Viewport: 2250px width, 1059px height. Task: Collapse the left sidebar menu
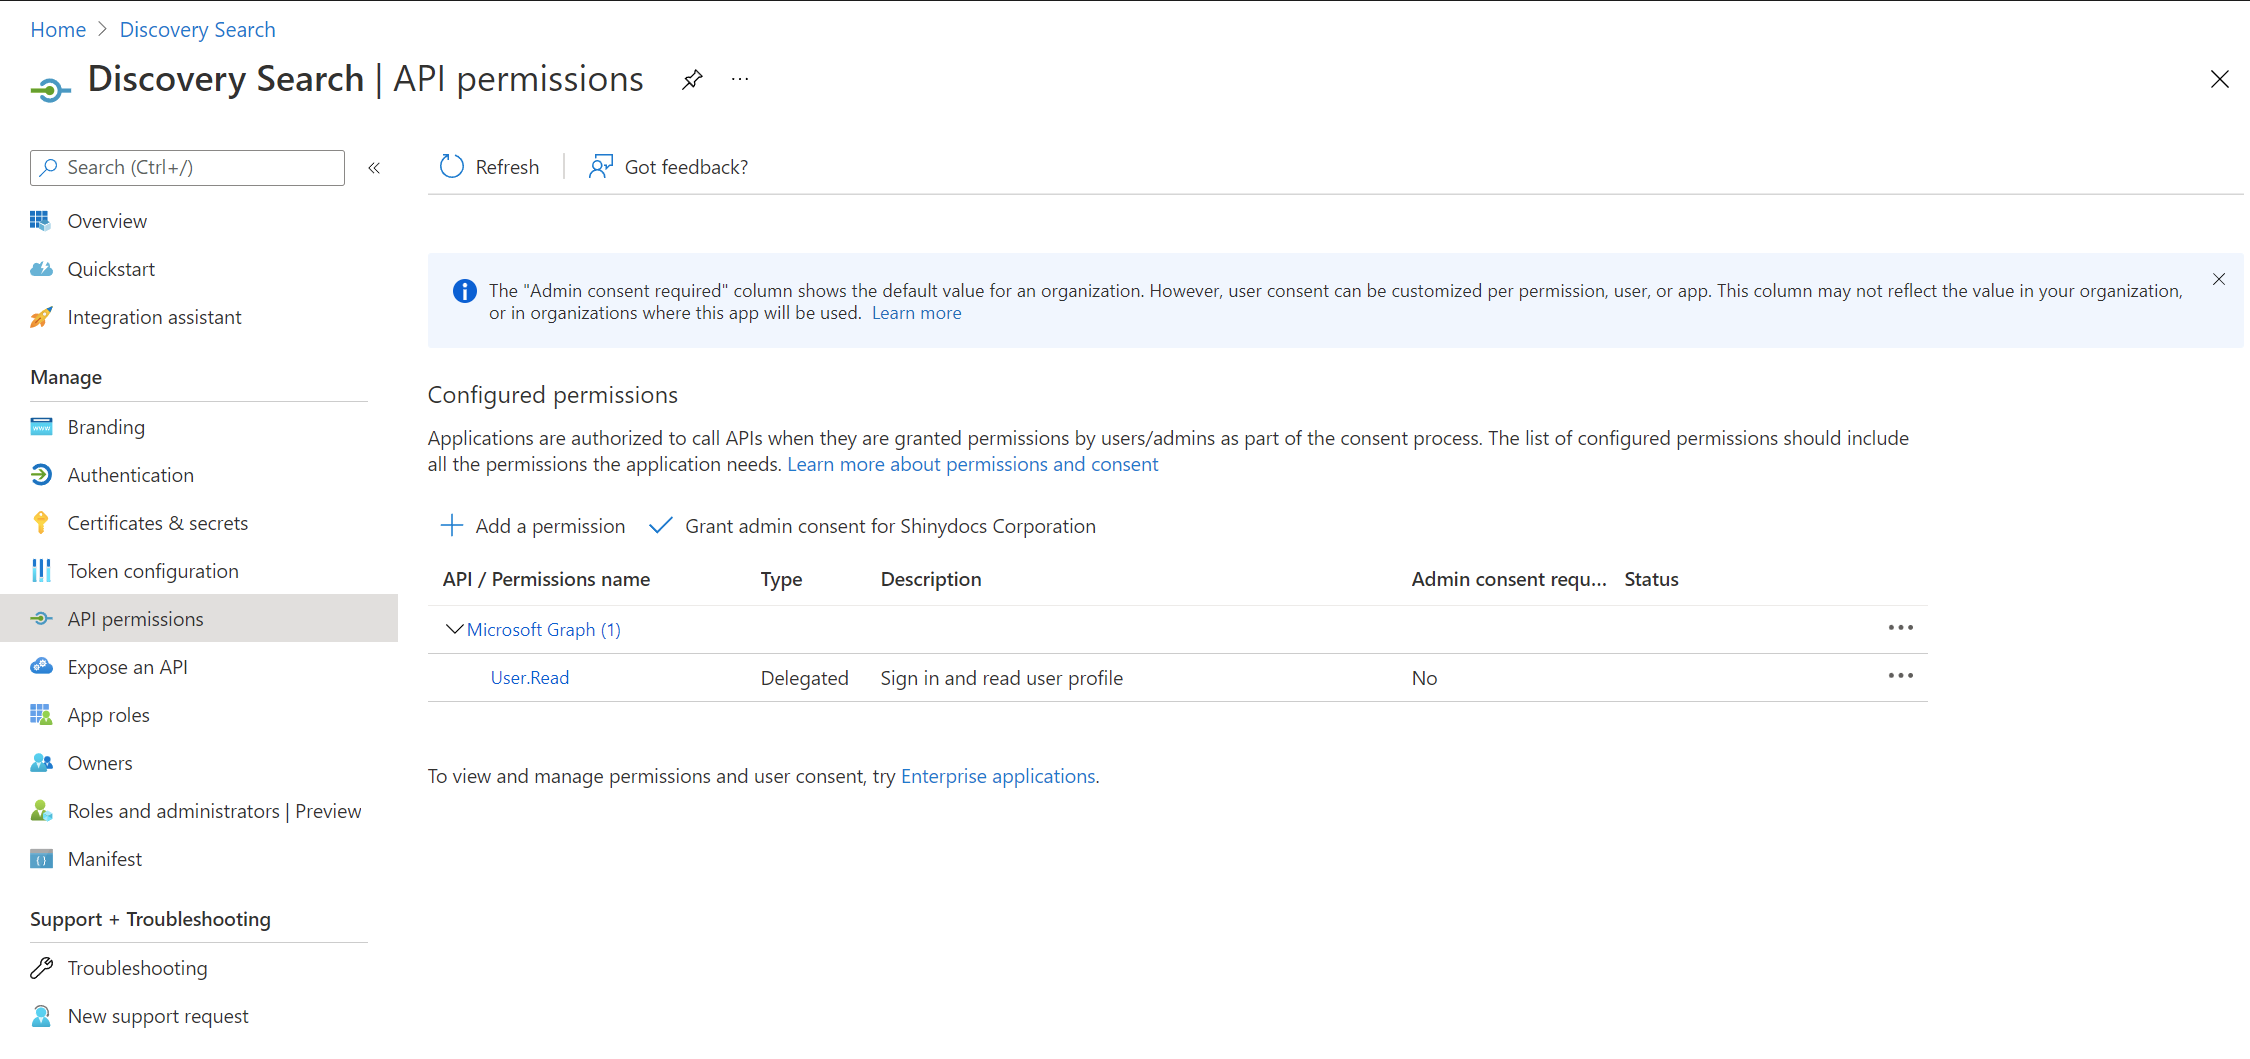coord(374,168)
